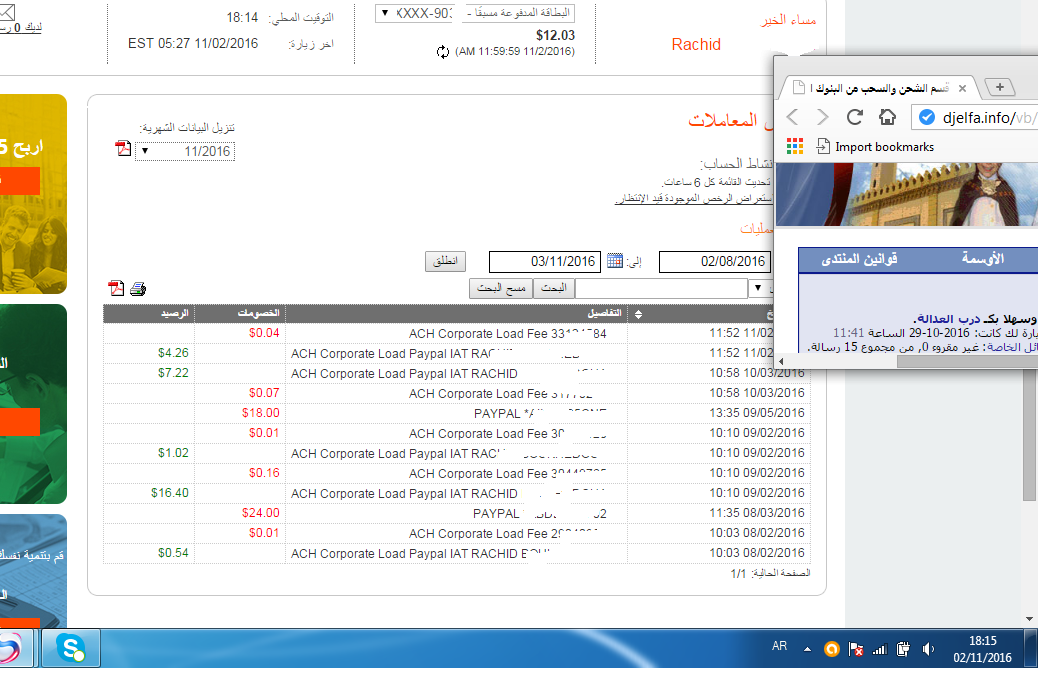
Task: Open the pending authorizations link under account activity
Action: pos(693,198)
